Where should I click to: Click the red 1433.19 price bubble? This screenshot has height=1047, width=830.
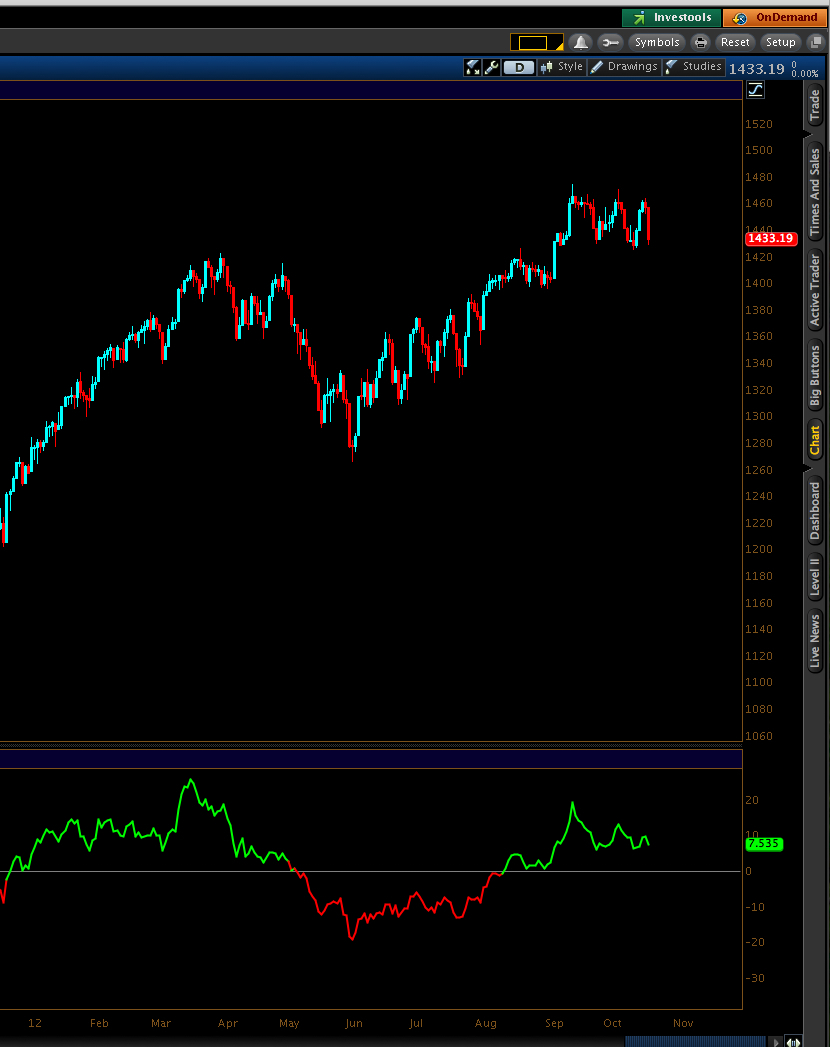[771, 238]
